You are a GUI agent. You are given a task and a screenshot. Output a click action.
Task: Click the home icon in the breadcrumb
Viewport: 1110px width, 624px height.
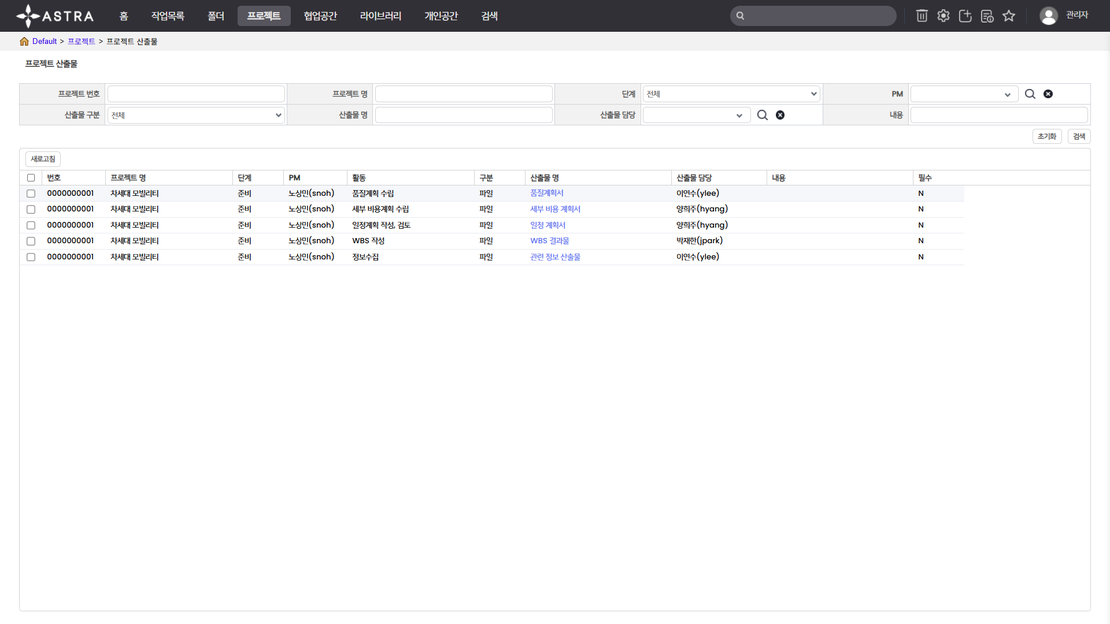point(24,41)
